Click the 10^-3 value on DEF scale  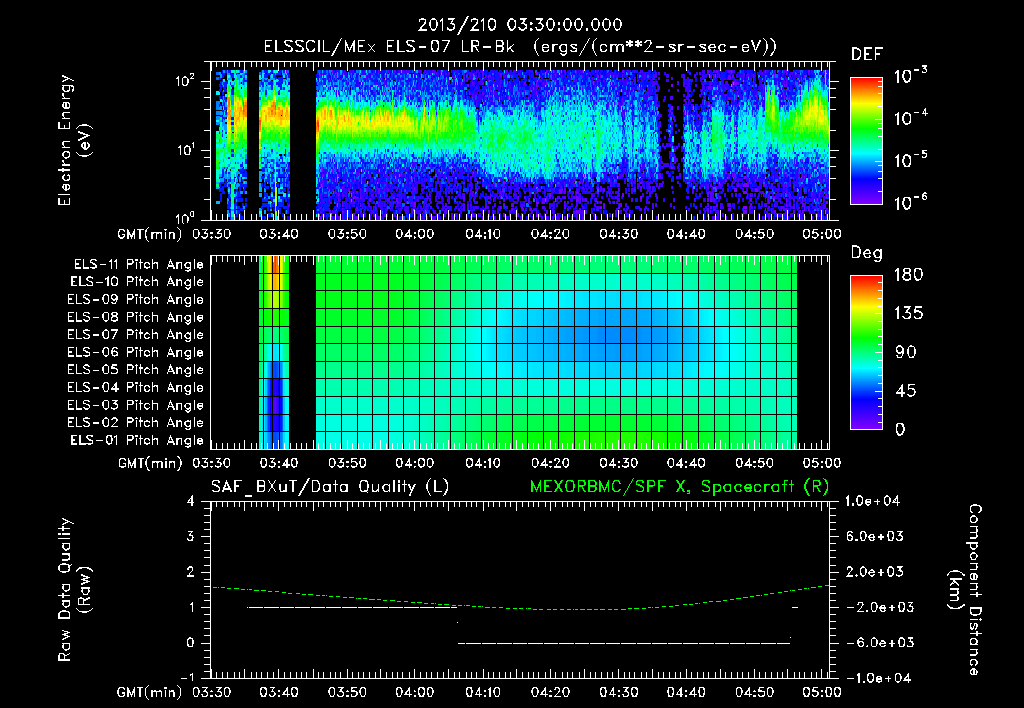pos(910,76)
